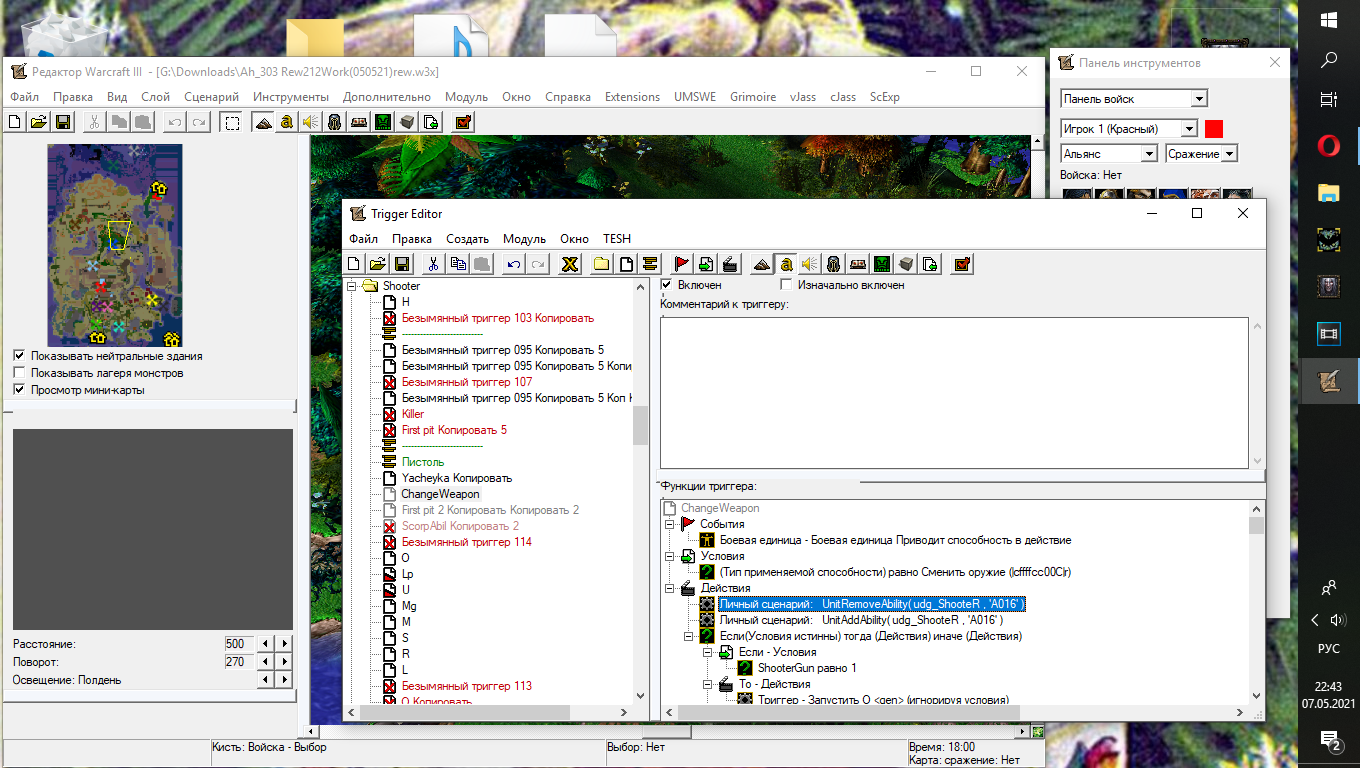This screenshot has height=768, width=1360.
Task: Increase Расстояние value with right arrow
Action: coord(285,644)
